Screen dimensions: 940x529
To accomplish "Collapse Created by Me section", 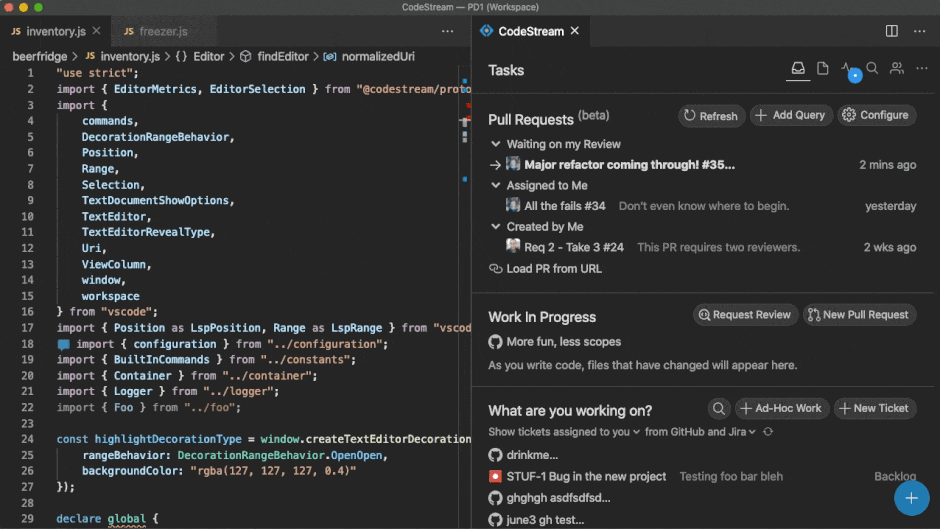I will point(495,227).
